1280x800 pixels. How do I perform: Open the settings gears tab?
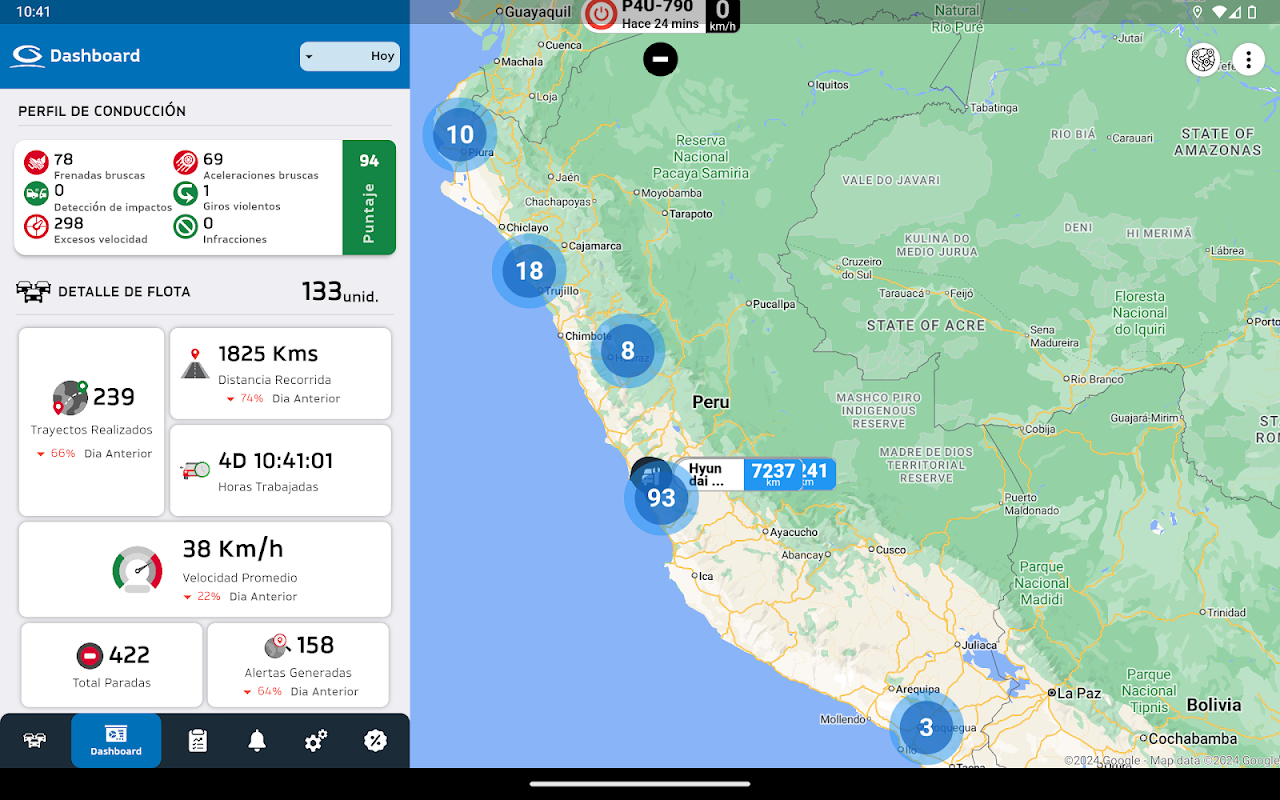pos(316,741)
